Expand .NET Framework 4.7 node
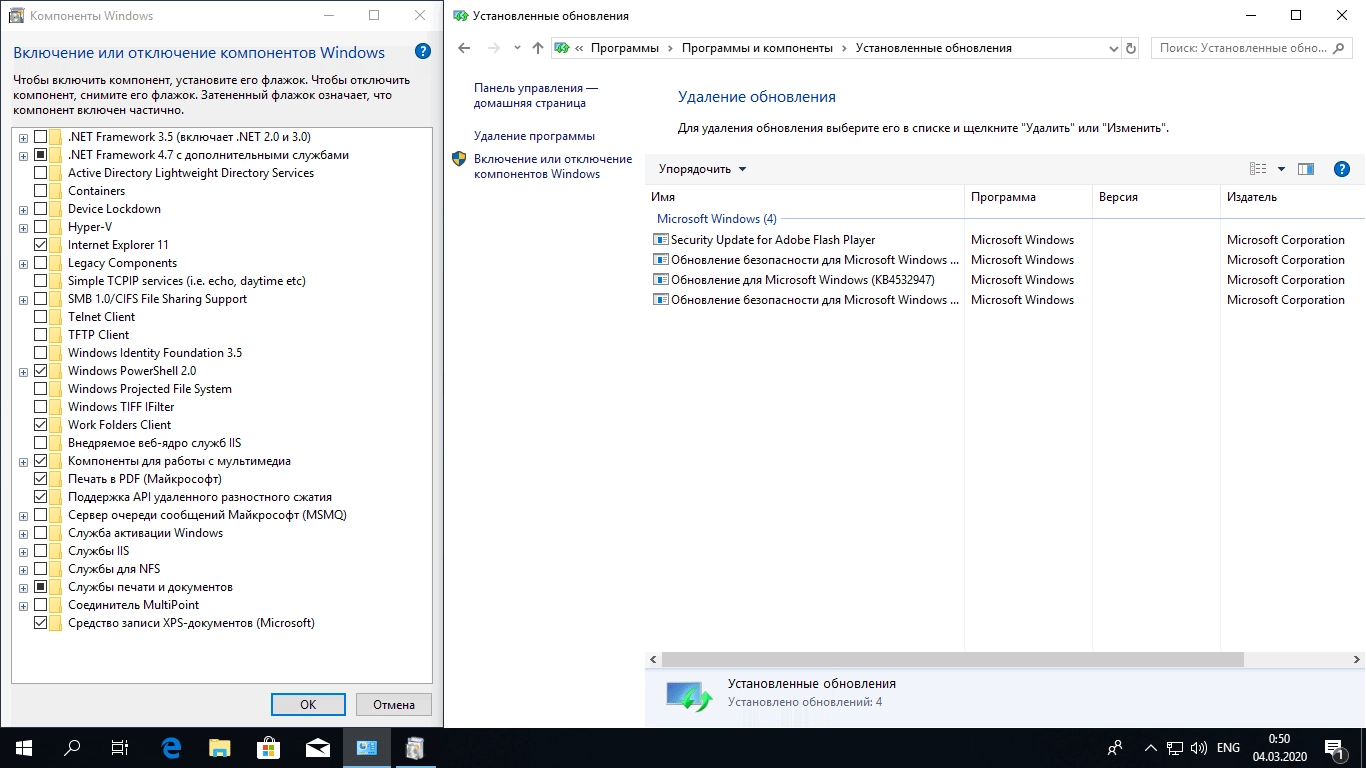The height and width of the screenshot is (768, 1366). [x=23, y=155]
